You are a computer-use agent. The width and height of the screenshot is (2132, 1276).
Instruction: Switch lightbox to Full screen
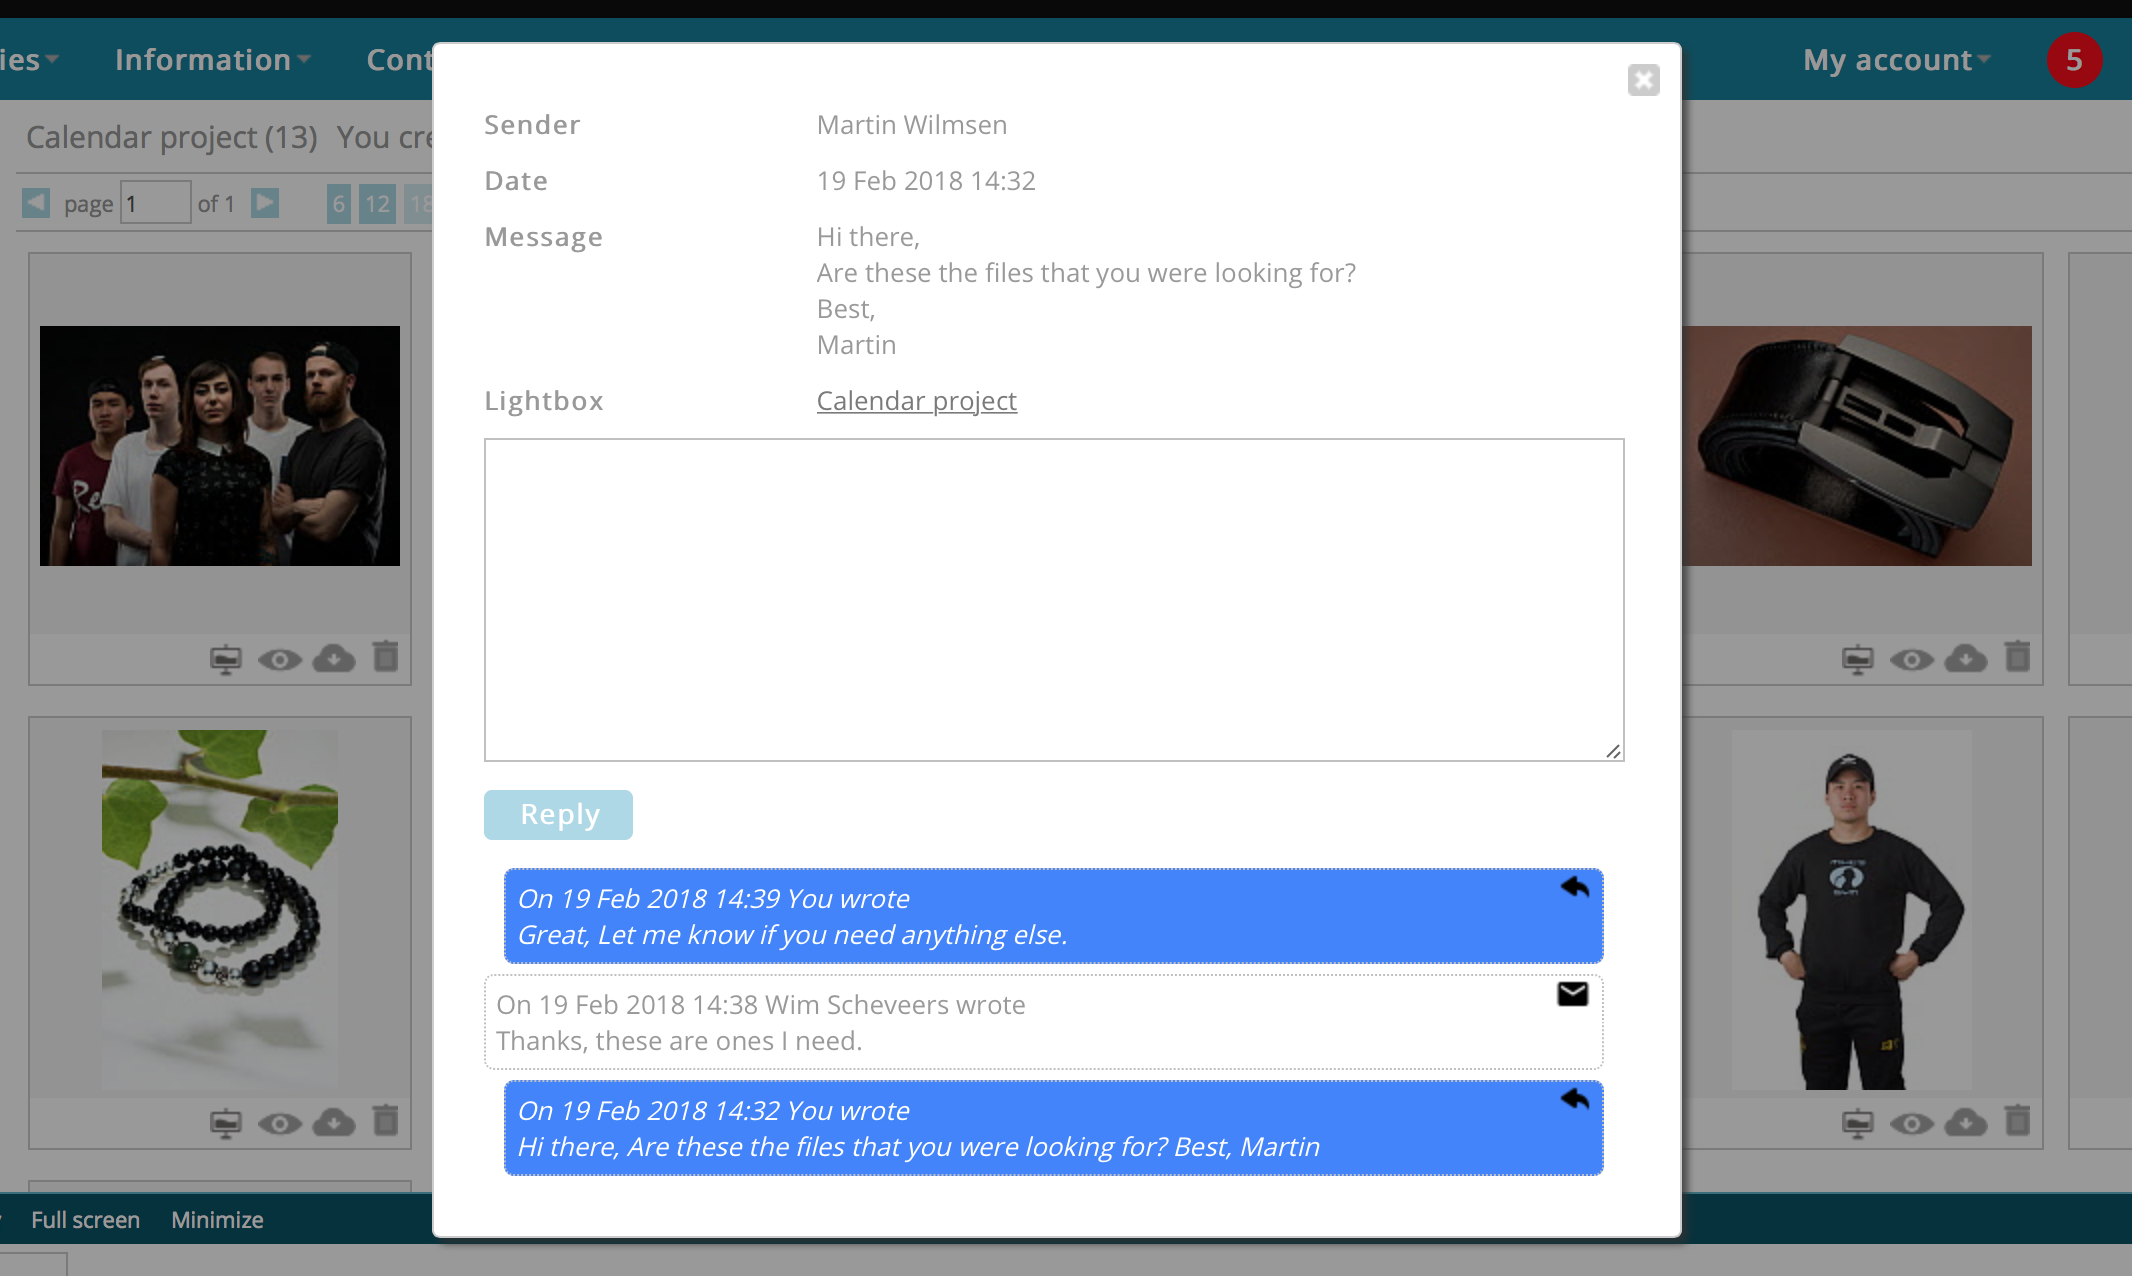[x=85, y=1220]
